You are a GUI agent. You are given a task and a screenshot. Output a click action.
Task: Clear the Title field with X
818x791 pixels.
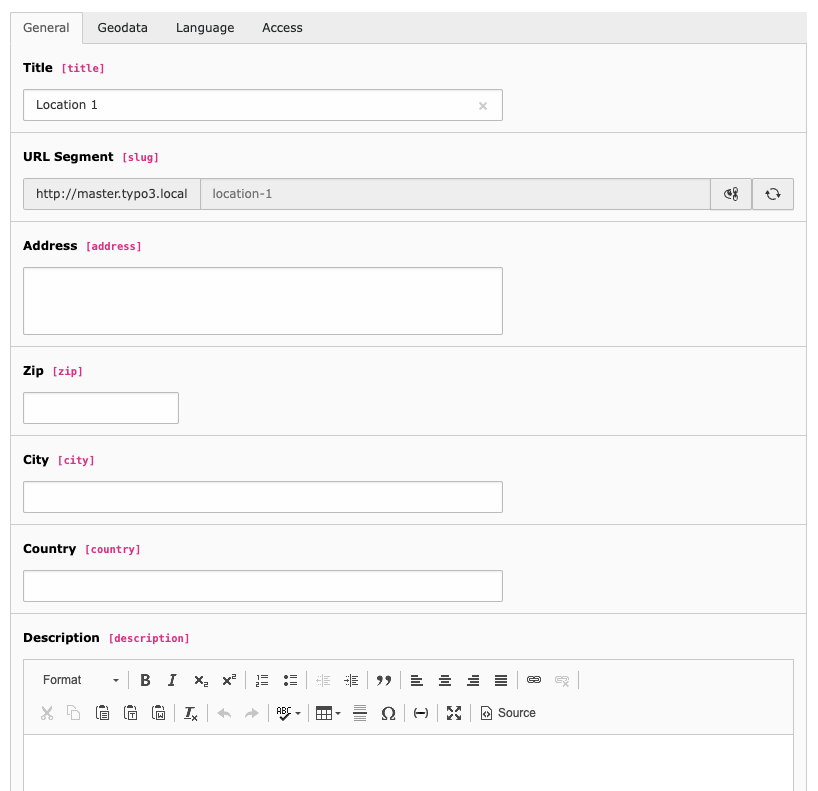(x=483, y=106)
